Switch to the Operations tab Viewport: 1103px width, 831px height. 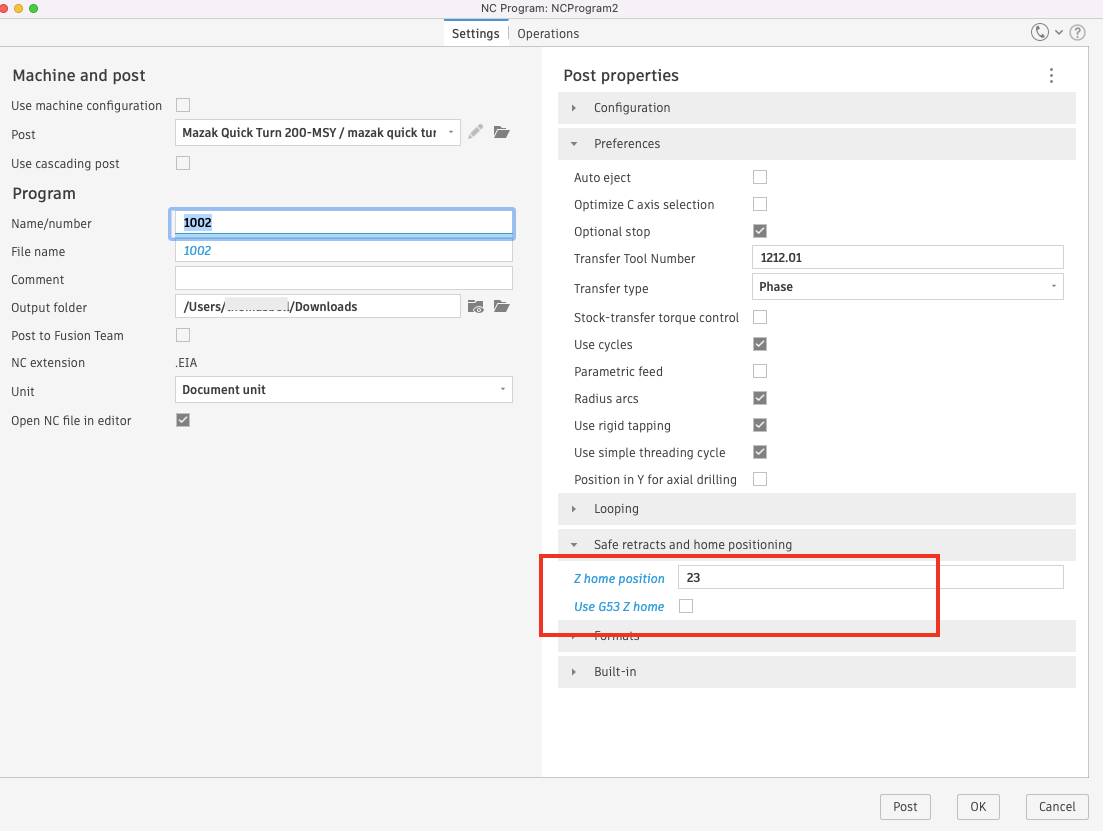click(548, 33)
